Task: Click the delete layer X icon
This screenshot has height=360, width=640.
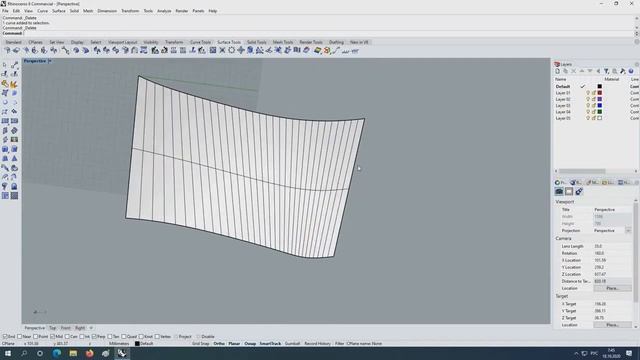Action: click(574, 71)
